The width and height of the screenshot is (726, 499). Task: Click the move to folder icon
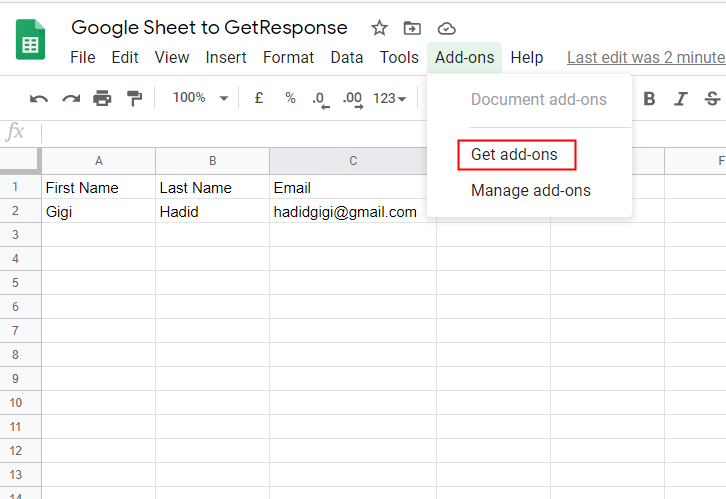pos(412,28)
